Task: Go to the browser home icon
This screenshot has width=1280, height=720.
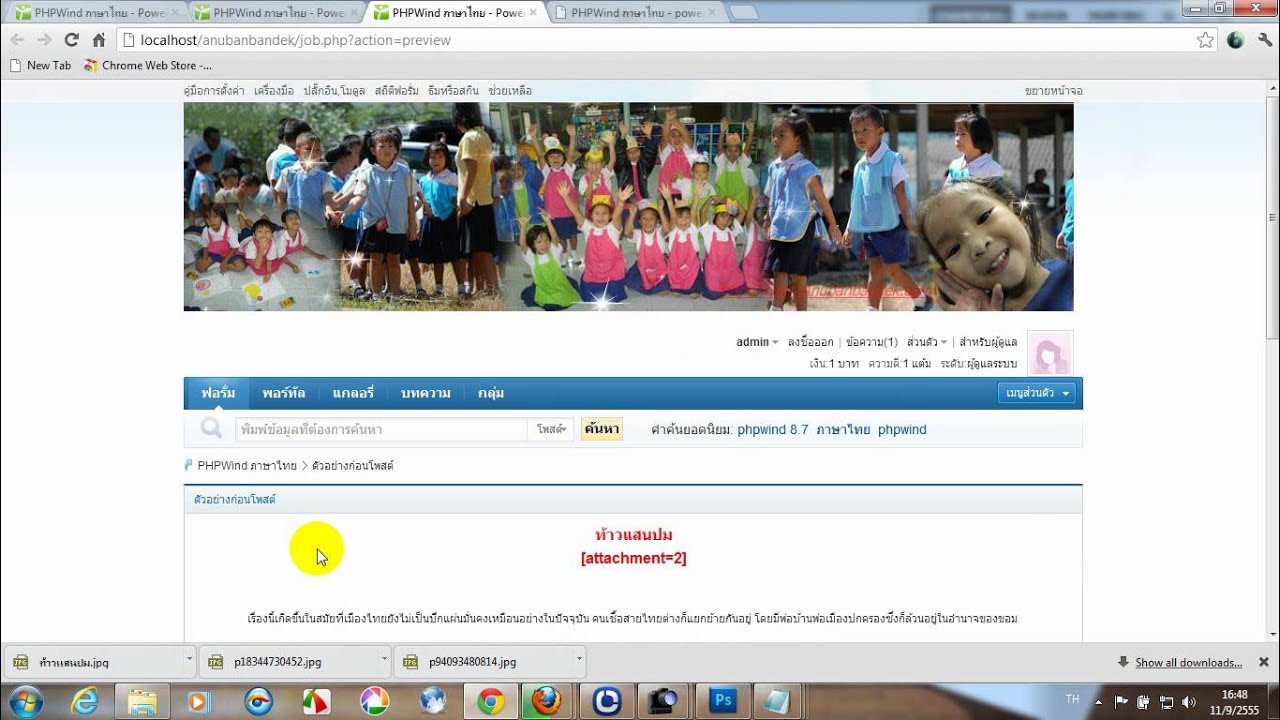Action: click(98, 40)
